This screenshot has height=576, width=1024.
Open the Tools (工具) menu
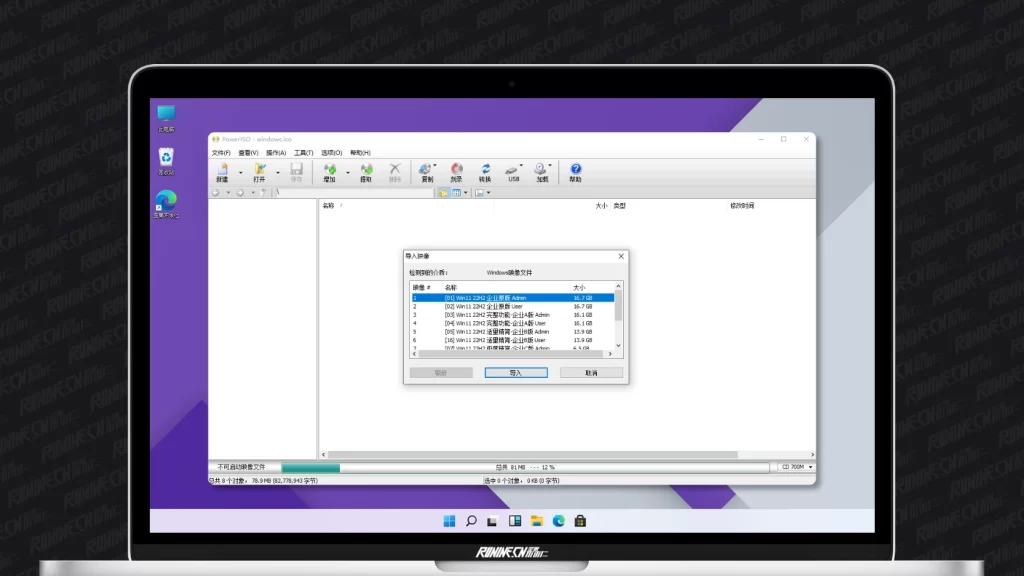[303, 153]
